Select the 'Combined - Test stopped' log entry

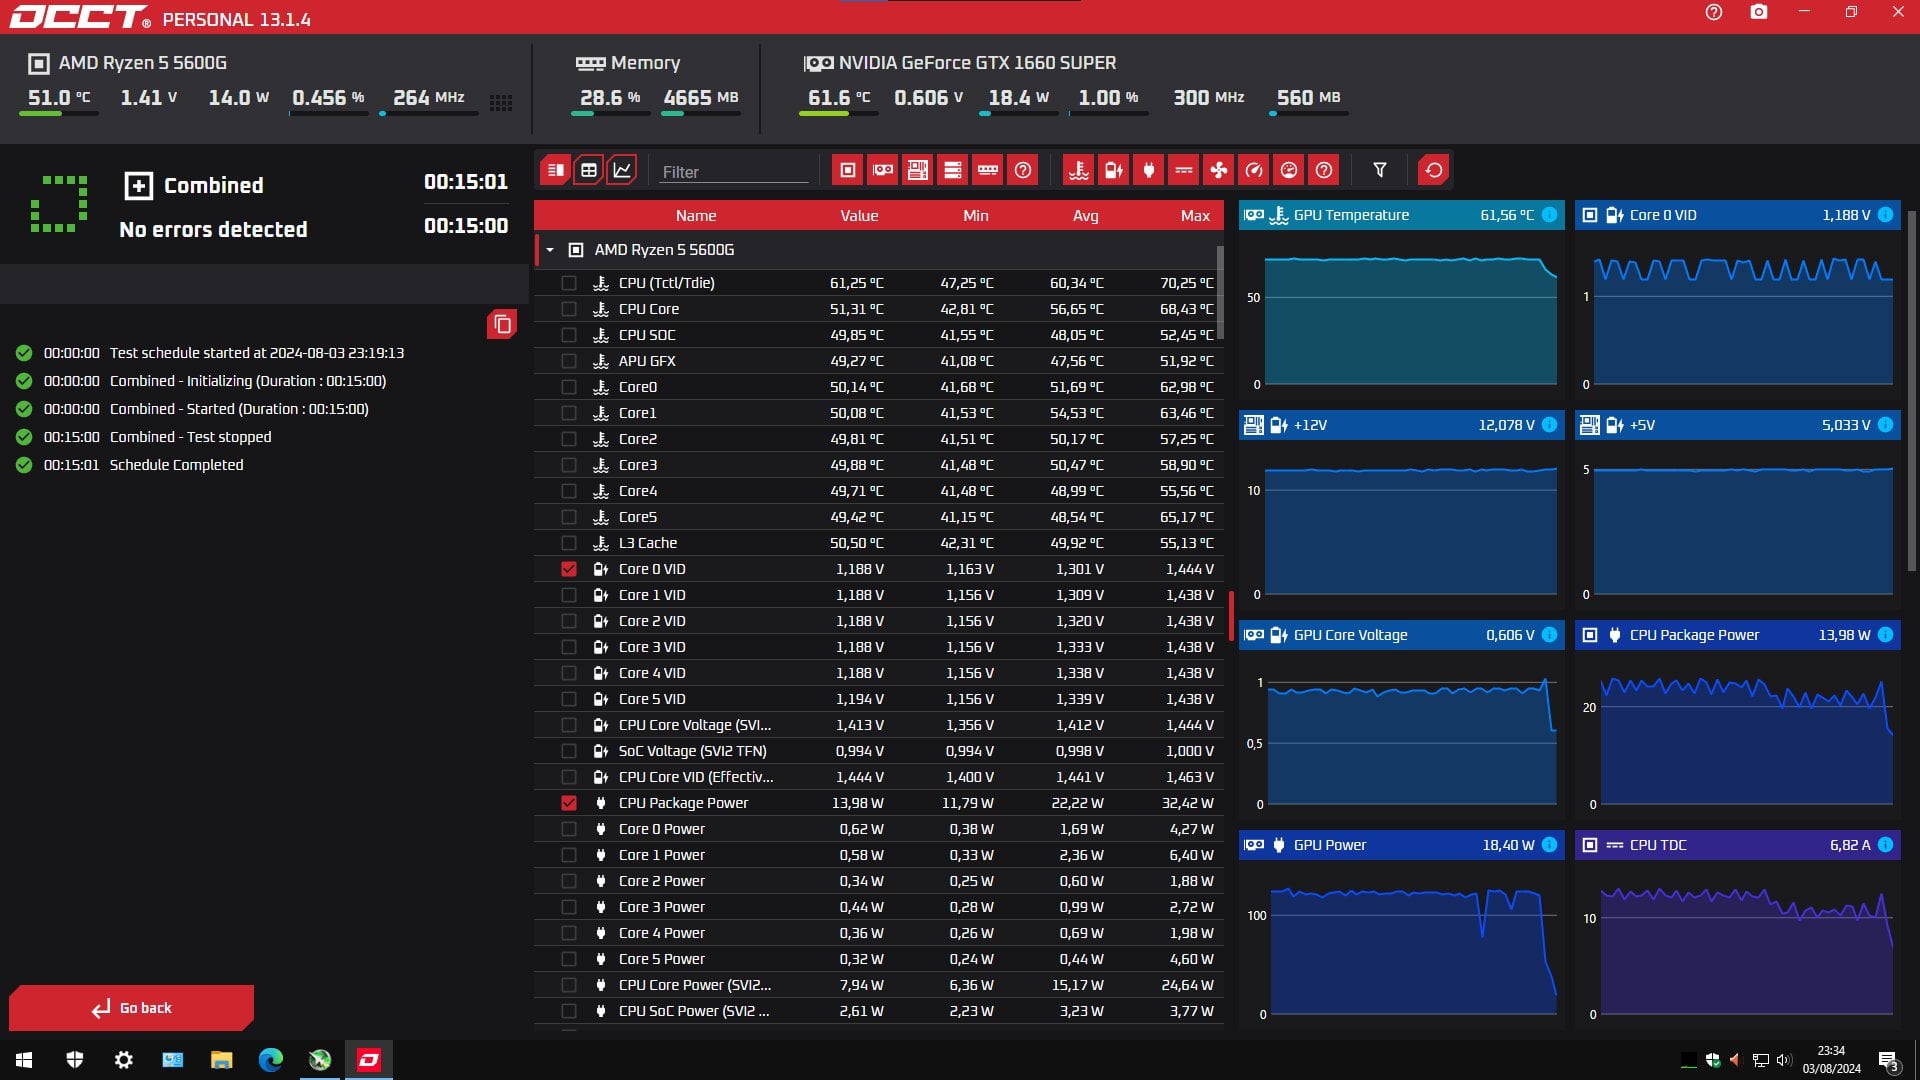190,437
